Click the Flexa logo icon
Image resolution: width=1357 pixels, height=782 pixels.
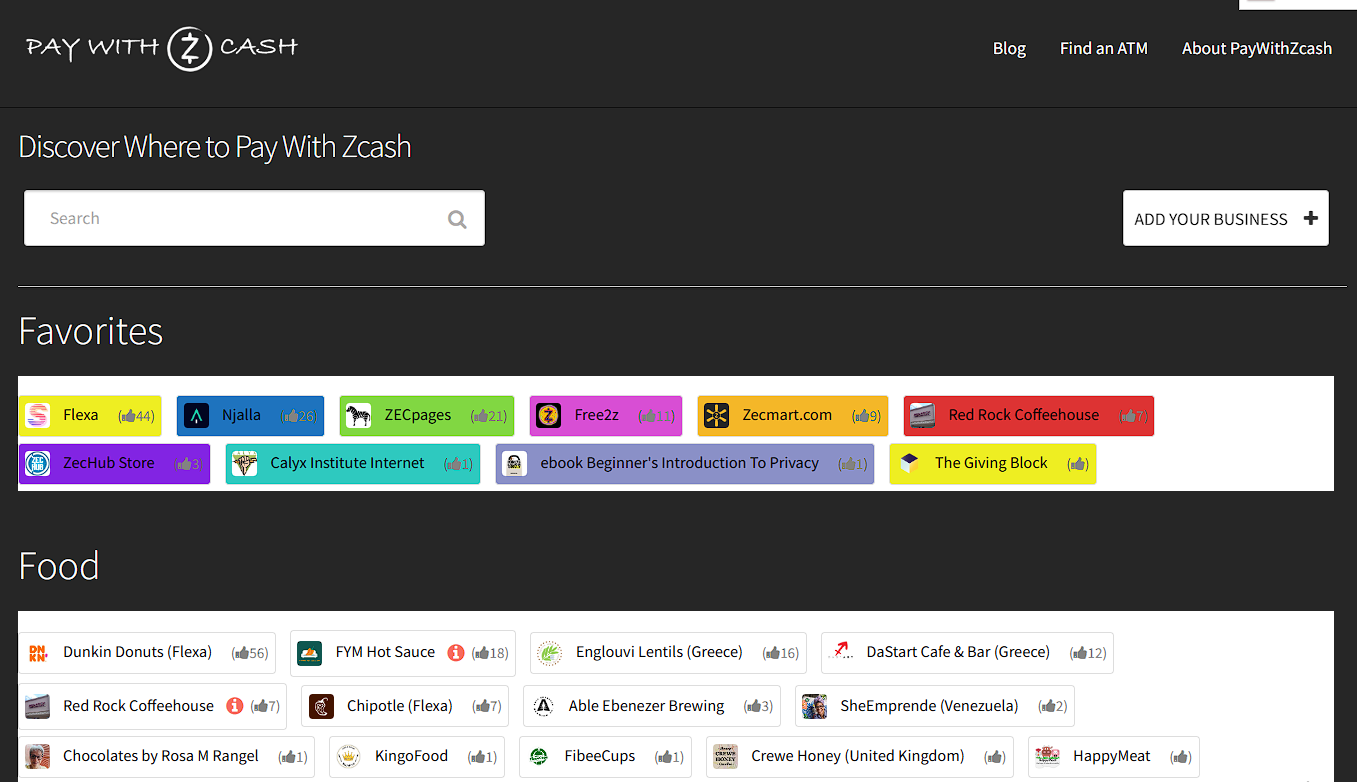pos(37,415)
